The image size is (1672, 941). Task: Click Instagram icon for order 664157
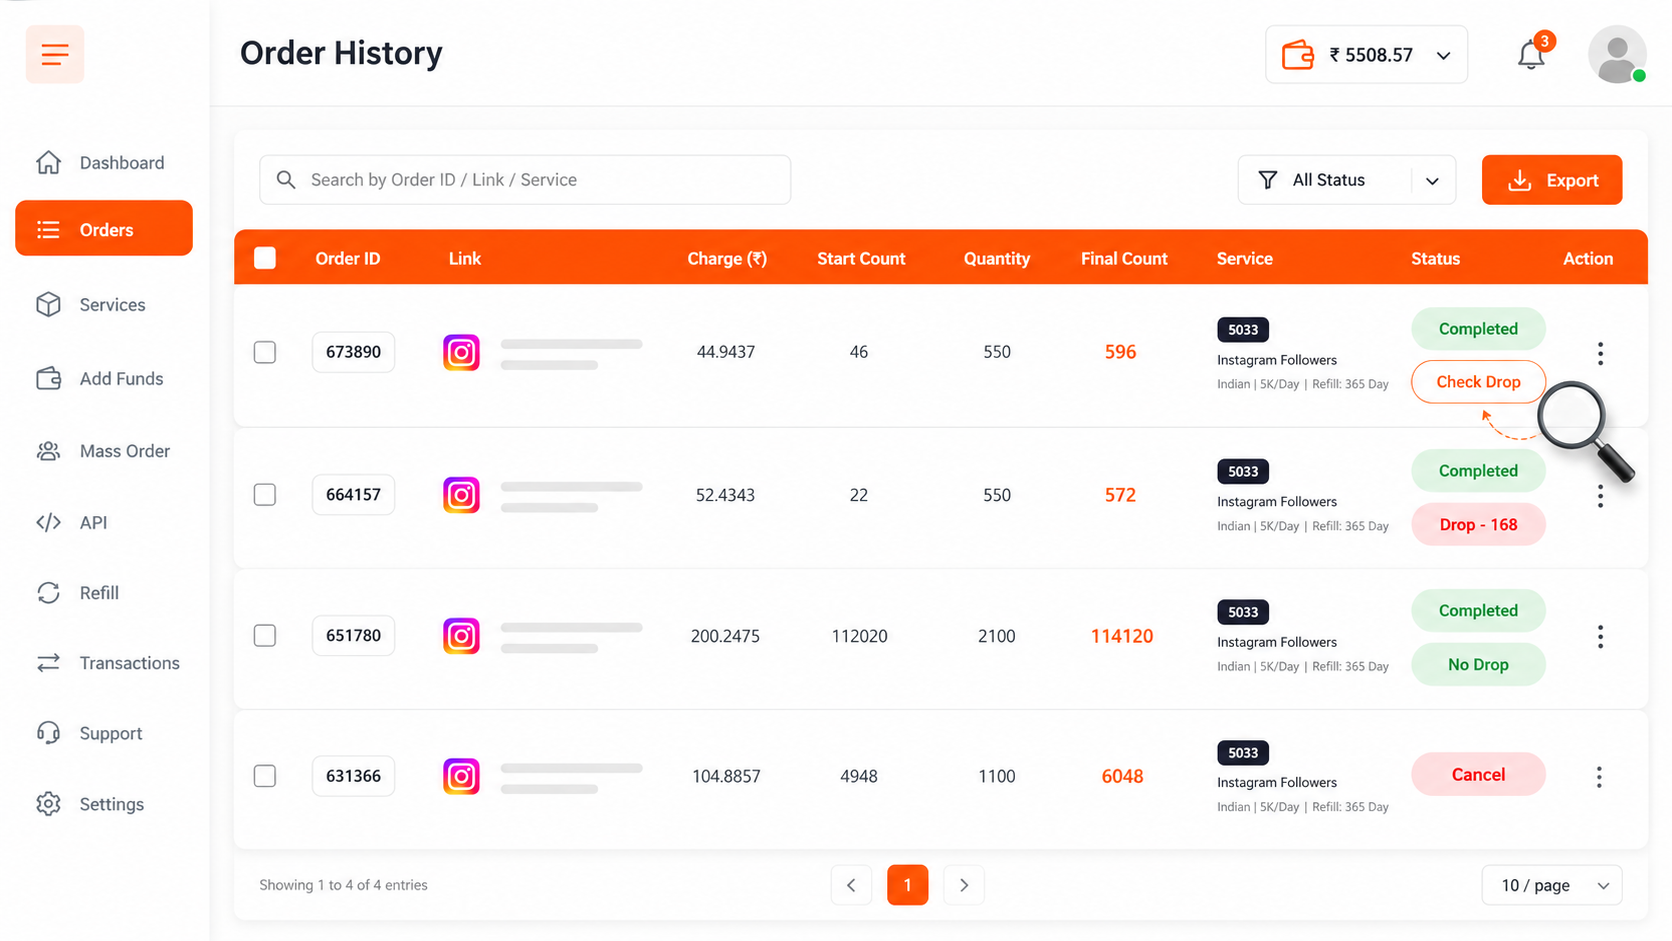click(x=461, y=495)
